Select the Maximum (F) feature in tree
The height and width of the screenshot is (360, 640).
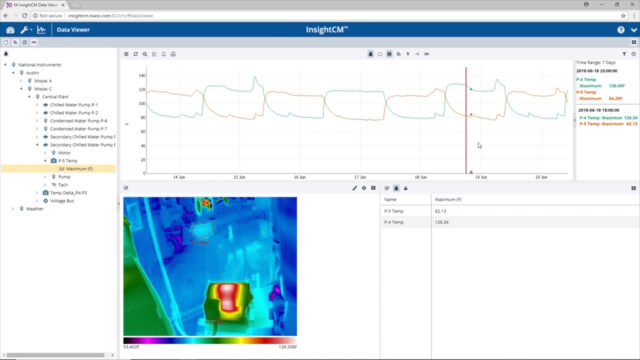tap(79, 169)
